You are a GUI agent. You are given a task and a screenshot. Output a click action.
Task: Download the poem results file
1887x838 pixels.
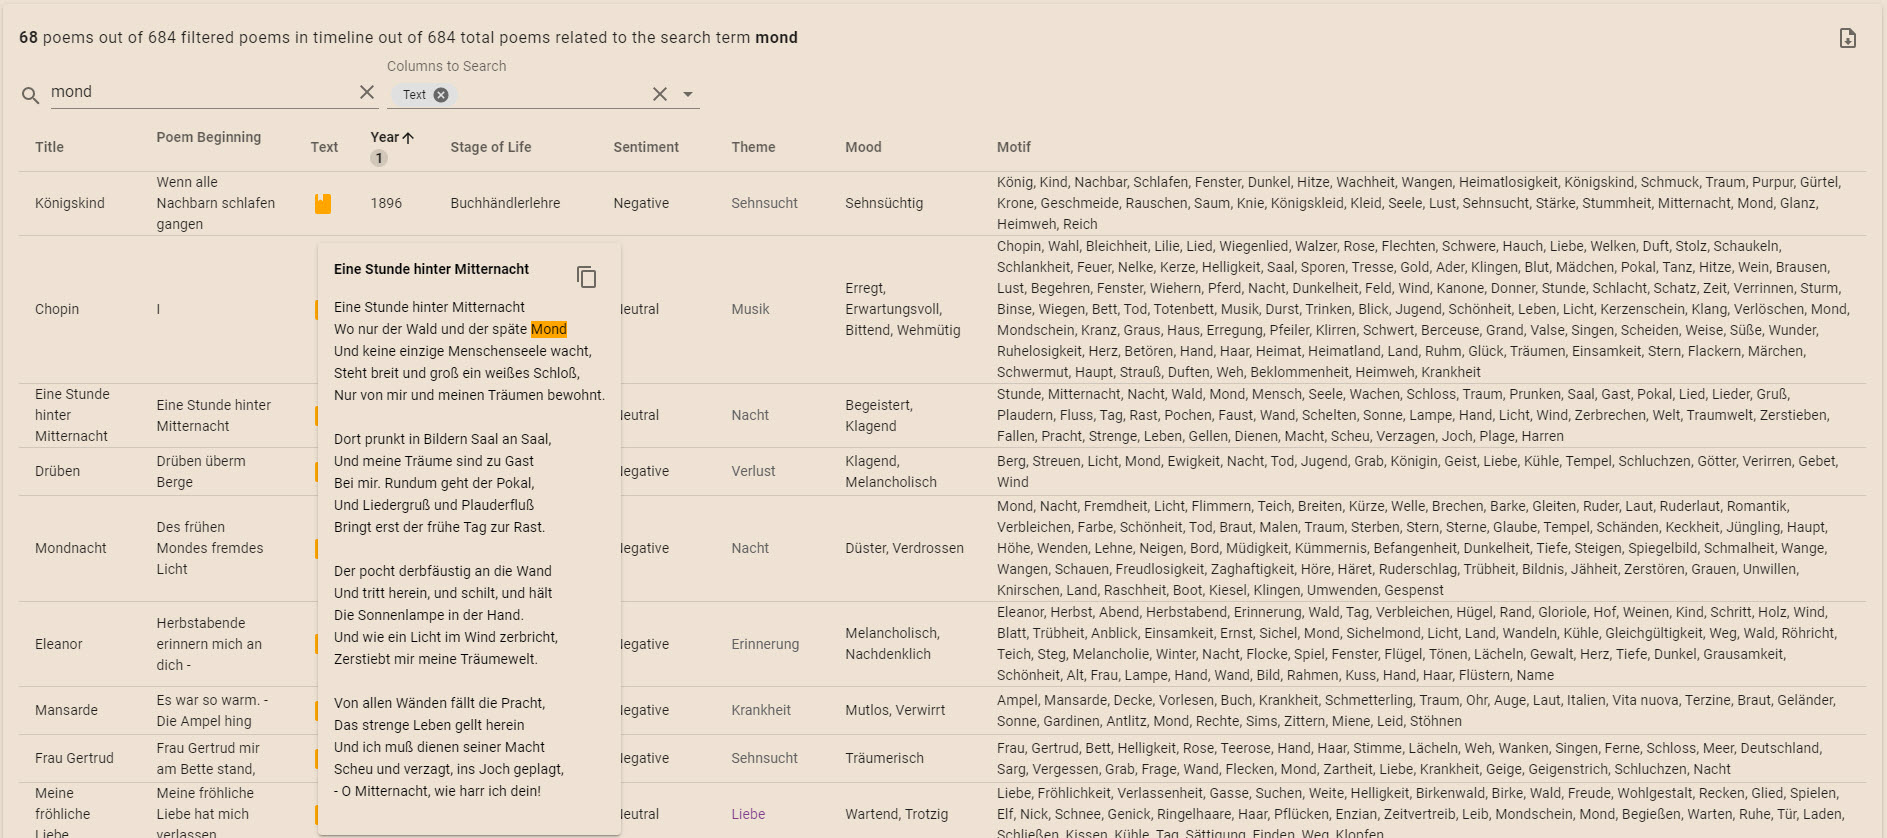(x=1847, y=38)
